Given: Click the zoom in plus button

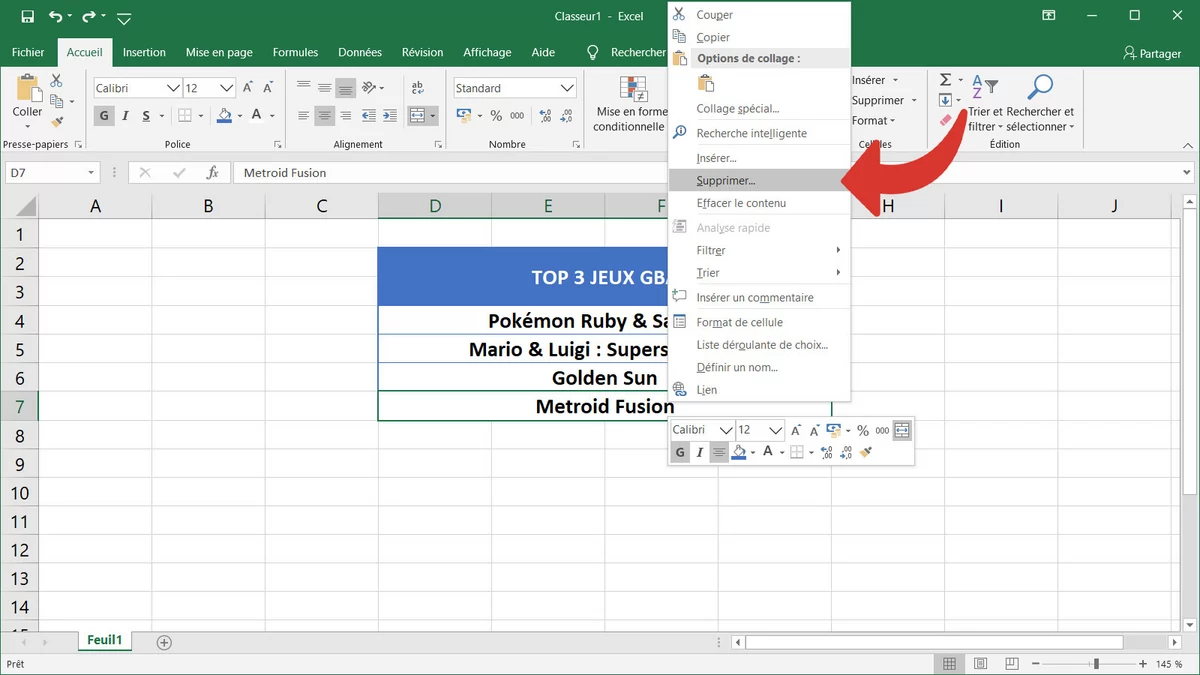Looking at the screenshot, I should pyautogui.click(x=1143, y=664).
